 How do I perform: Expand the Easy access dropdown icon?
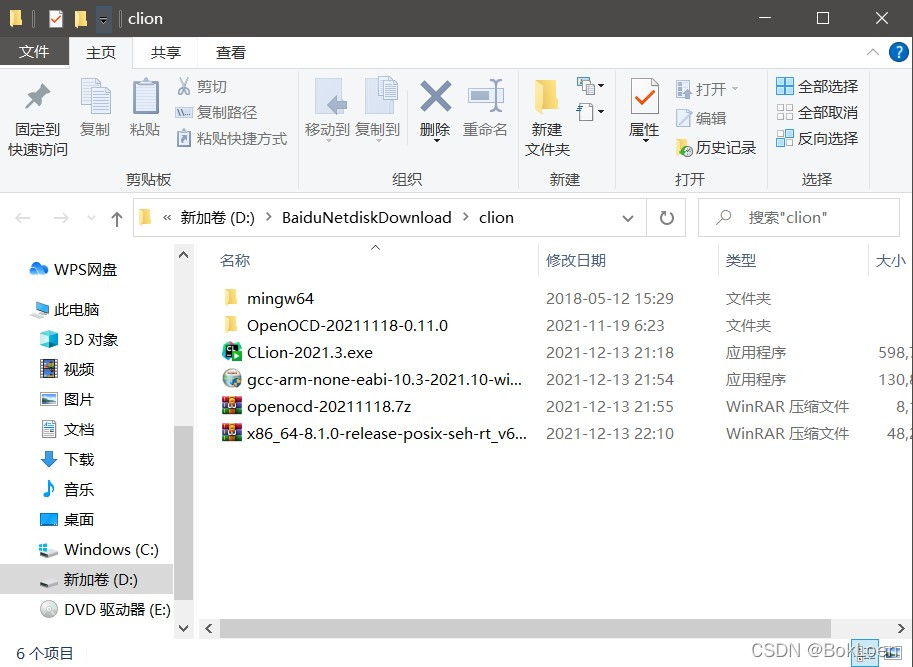click(590, 111)
